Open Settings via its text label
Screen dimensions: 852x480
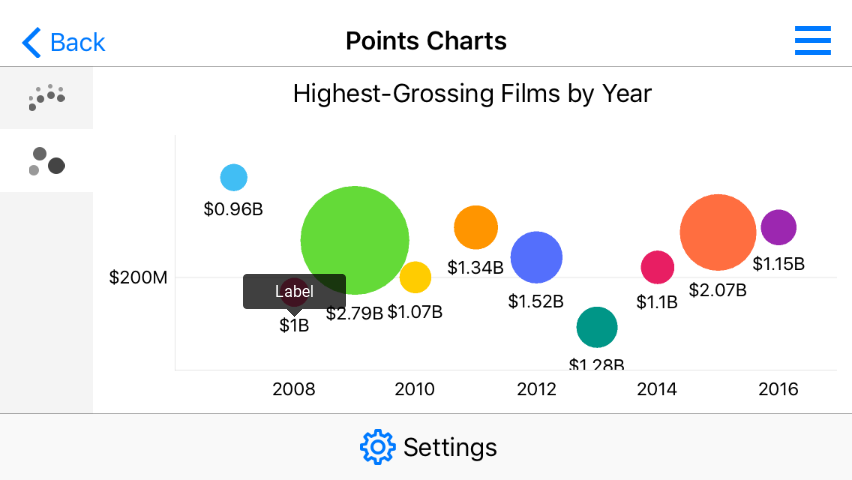click(x=450, y=447)
